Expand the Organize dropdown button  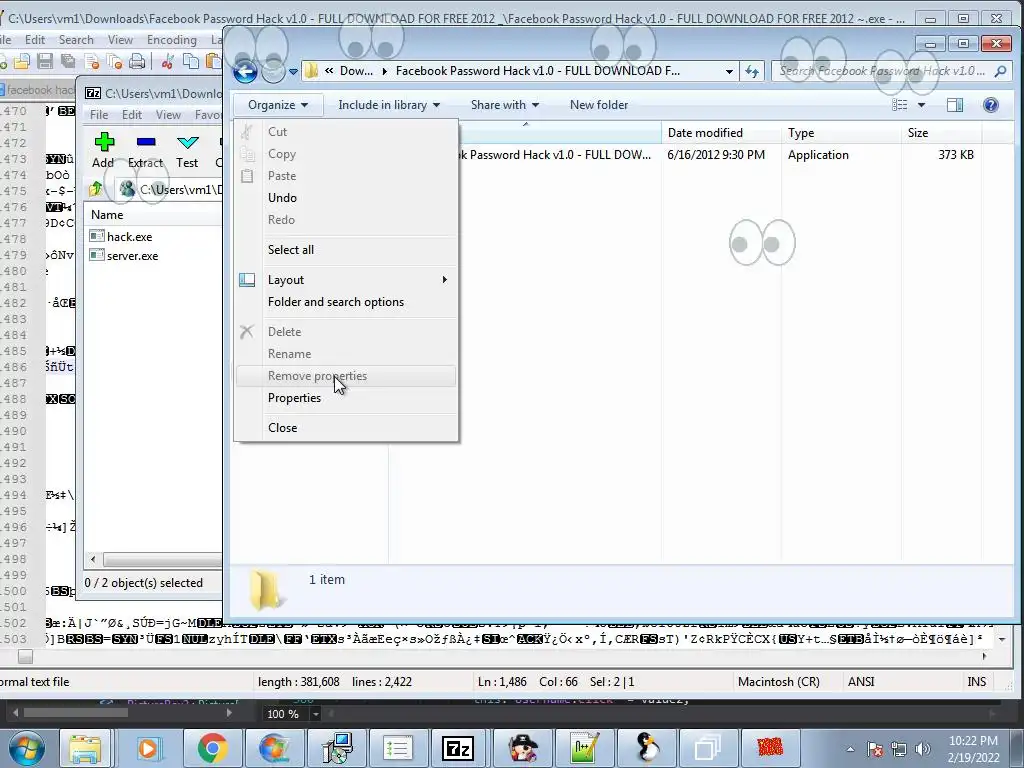pos(278,105)
